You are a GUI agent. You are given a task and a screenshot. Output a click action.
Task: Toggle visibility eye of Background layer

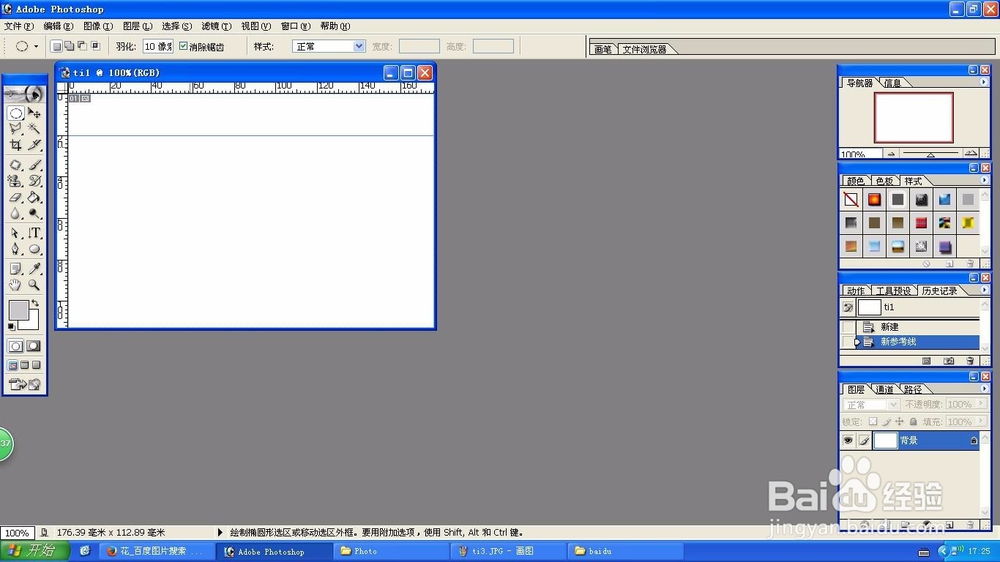click(x=848, y=440)
